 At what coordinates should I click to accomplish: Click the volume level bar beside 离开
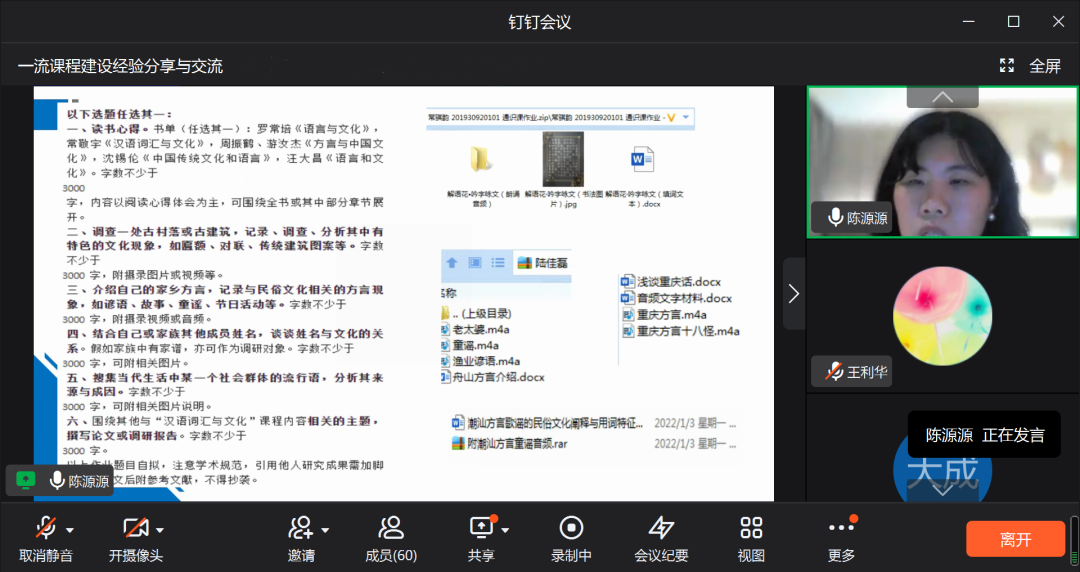(x=1074, y=538)
